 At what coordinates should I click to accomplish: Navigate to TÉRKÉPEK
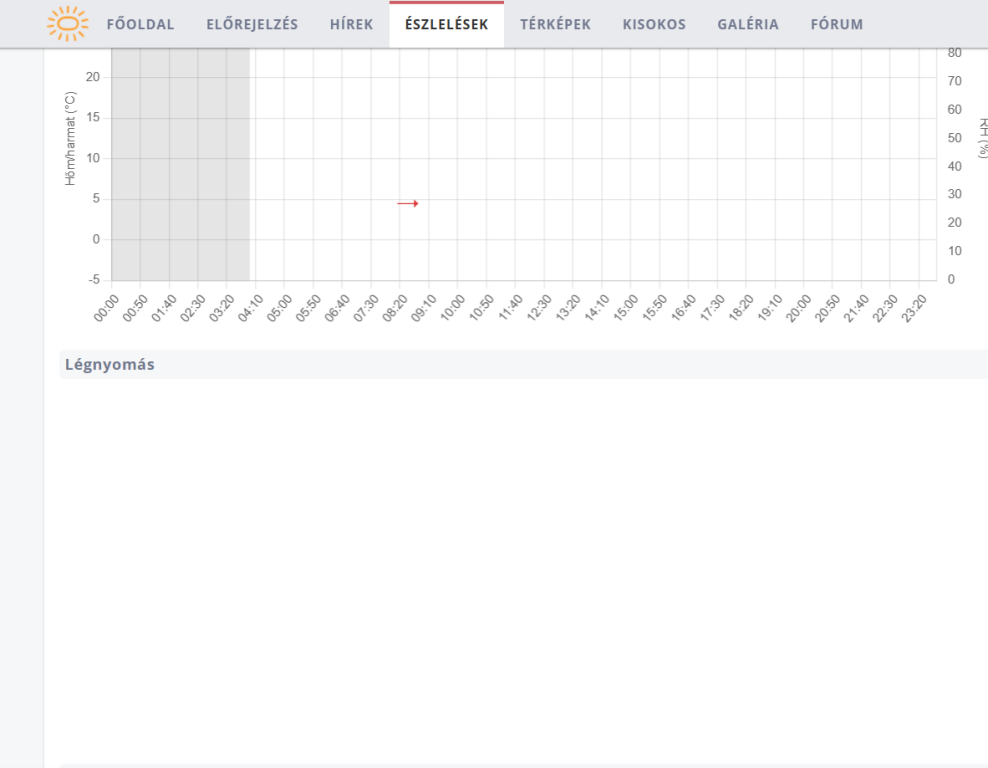click(555, 24)
